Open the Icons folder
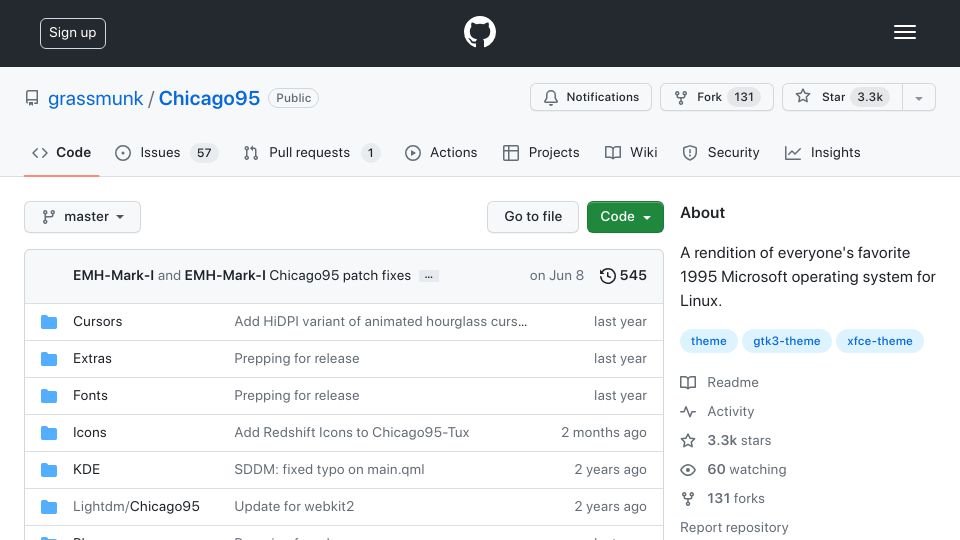Image resolution: width=960 pixels, height=540 pixels. [89, 432]
